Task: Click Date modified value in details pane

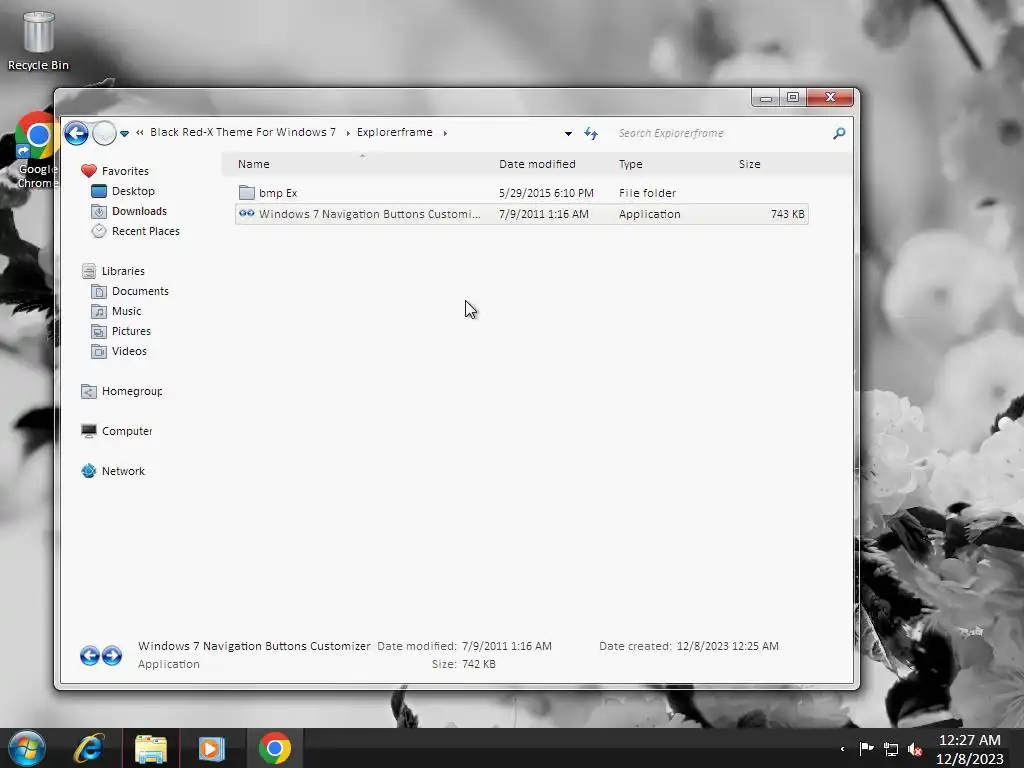Action: click(507, 646)
